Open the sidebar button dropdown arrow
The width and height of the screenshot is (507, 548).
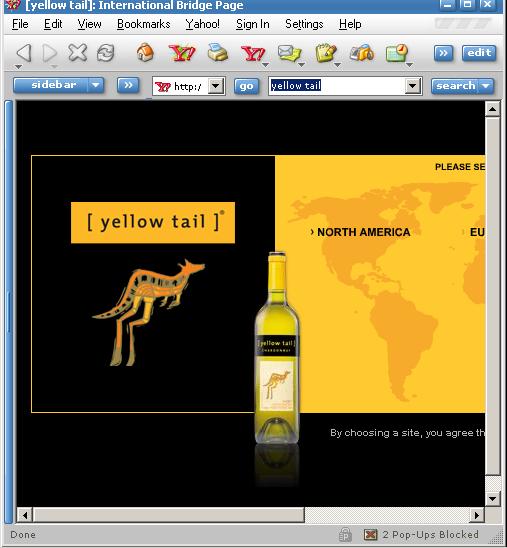pos(96,85)
